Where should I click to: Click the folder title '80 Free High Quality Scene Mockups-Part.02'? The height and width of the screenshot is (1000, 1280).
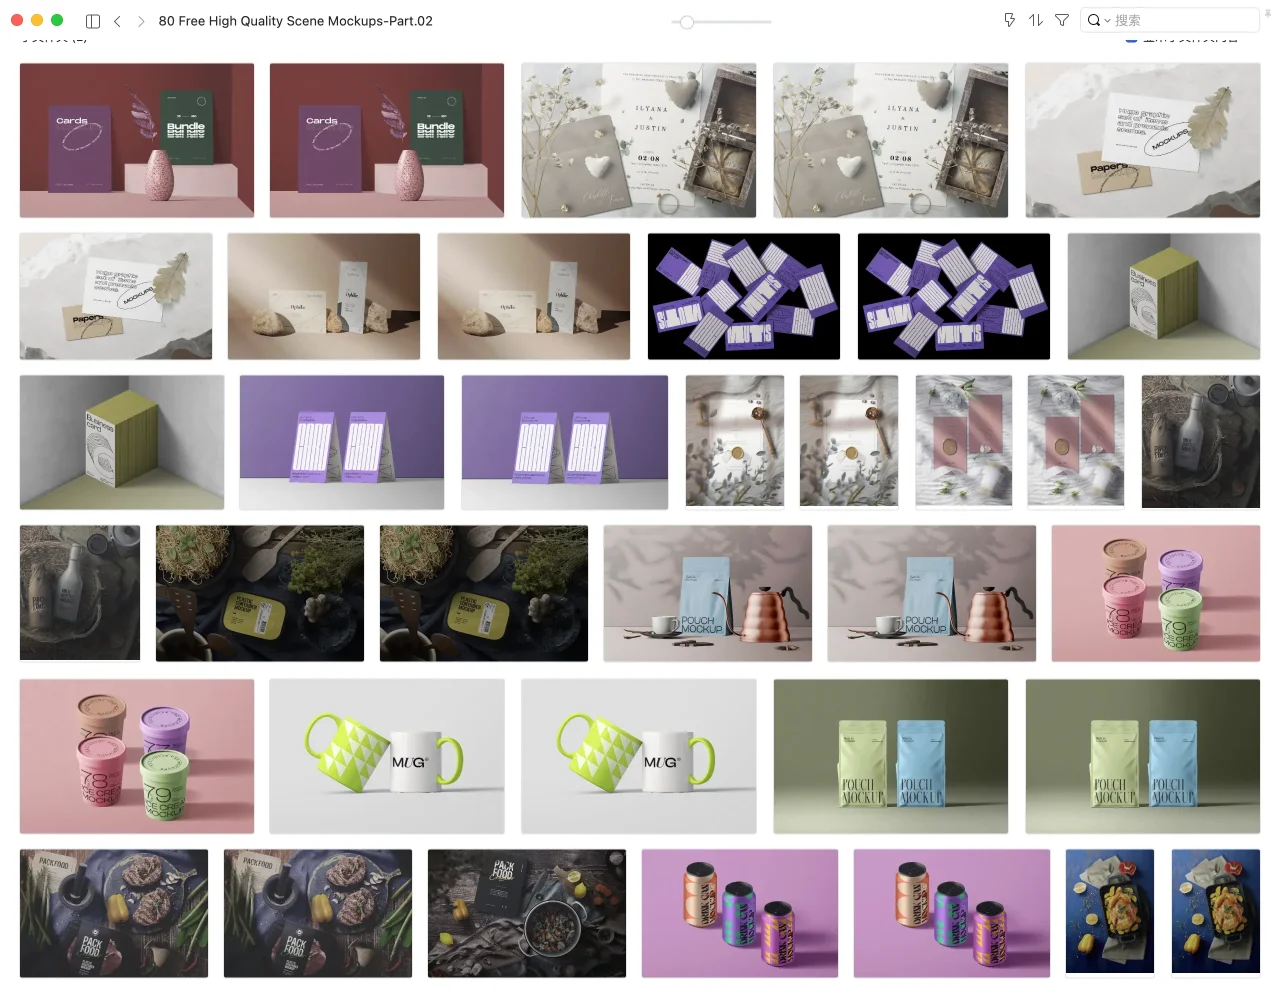(296, 21)
